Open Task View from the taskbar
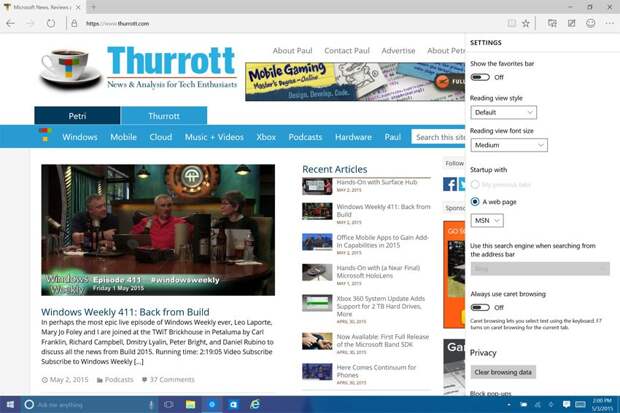 [169, 404]
